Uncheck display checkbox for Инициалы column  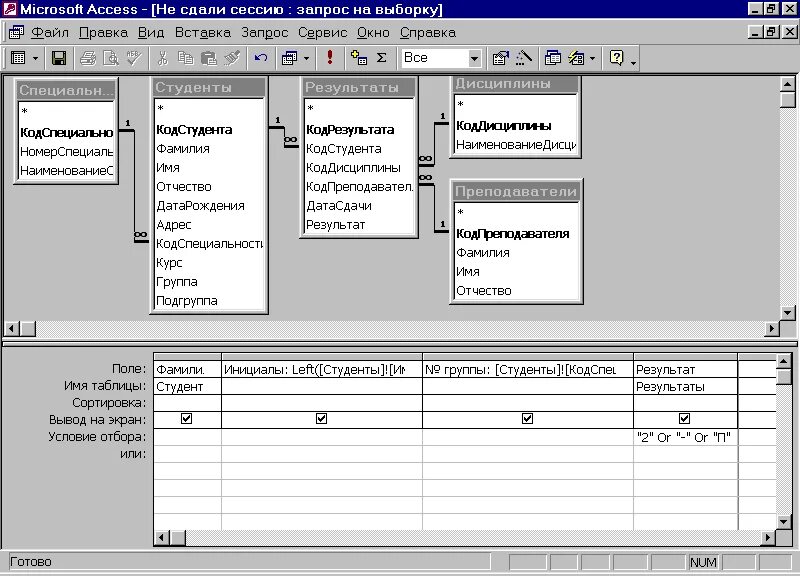(x=321, y=418)
